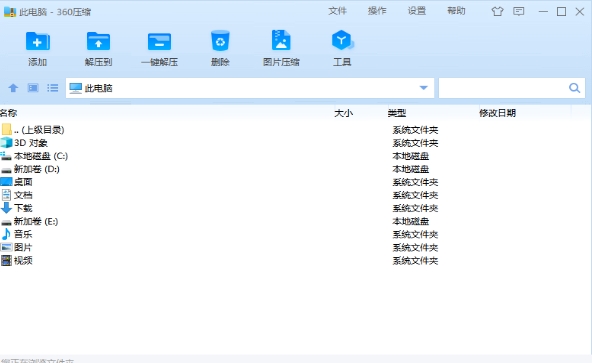Click the 新加卷 (D:) drive icon

point(6,170)
